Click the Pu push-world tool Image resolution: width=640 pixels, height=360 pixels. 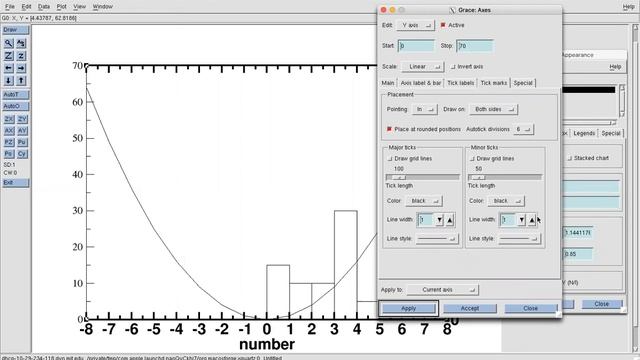point(22,142)
